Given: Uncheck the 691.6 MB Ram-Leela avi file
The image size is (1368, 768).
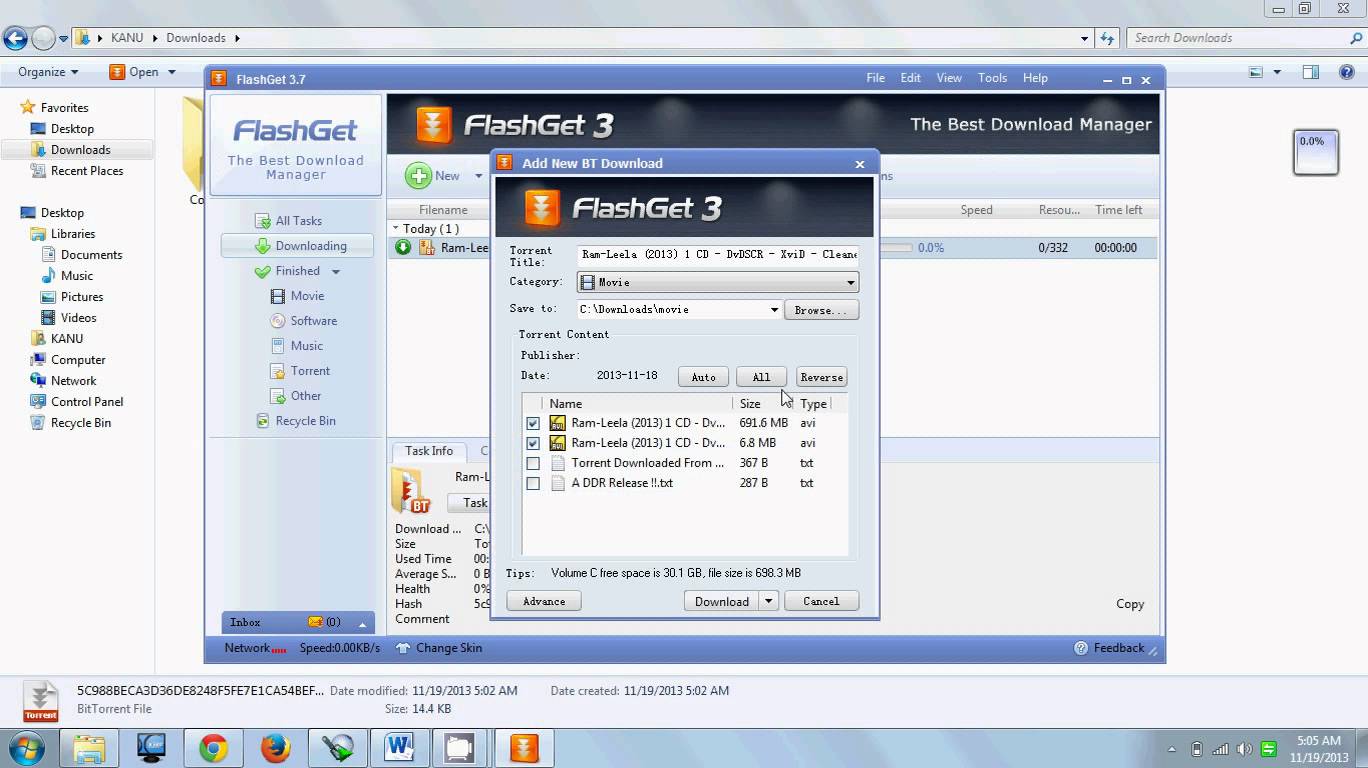Looking at the screenshot, I should point(533,423).
